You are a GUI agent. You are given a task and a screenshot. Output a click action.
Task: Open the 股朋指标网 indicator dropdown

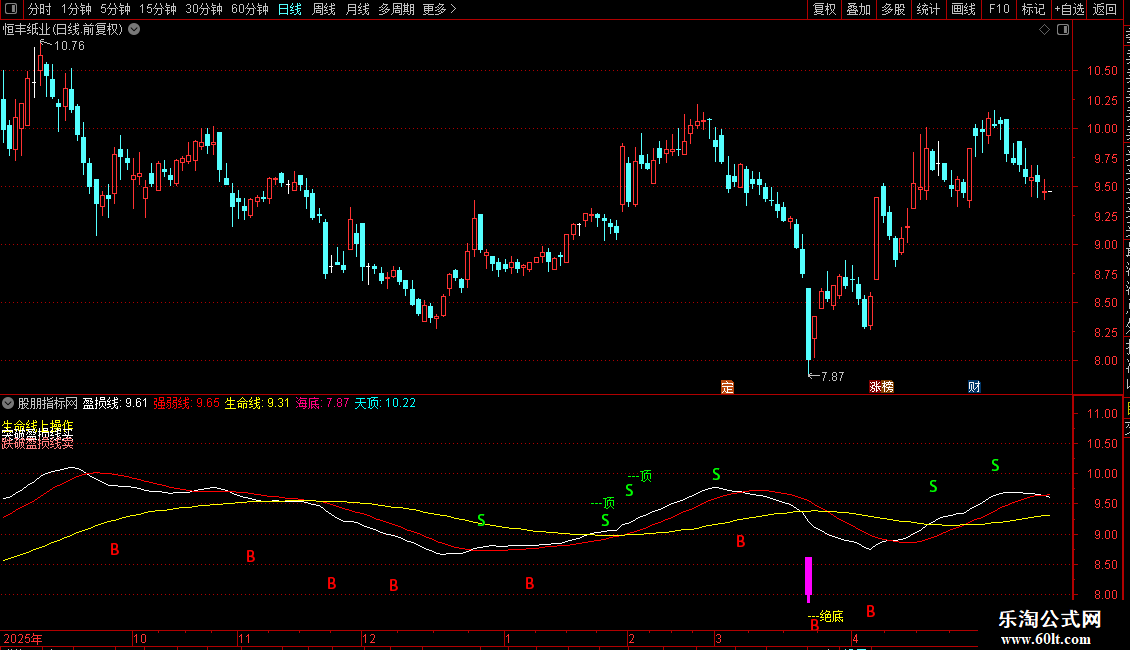click(8, 403)
